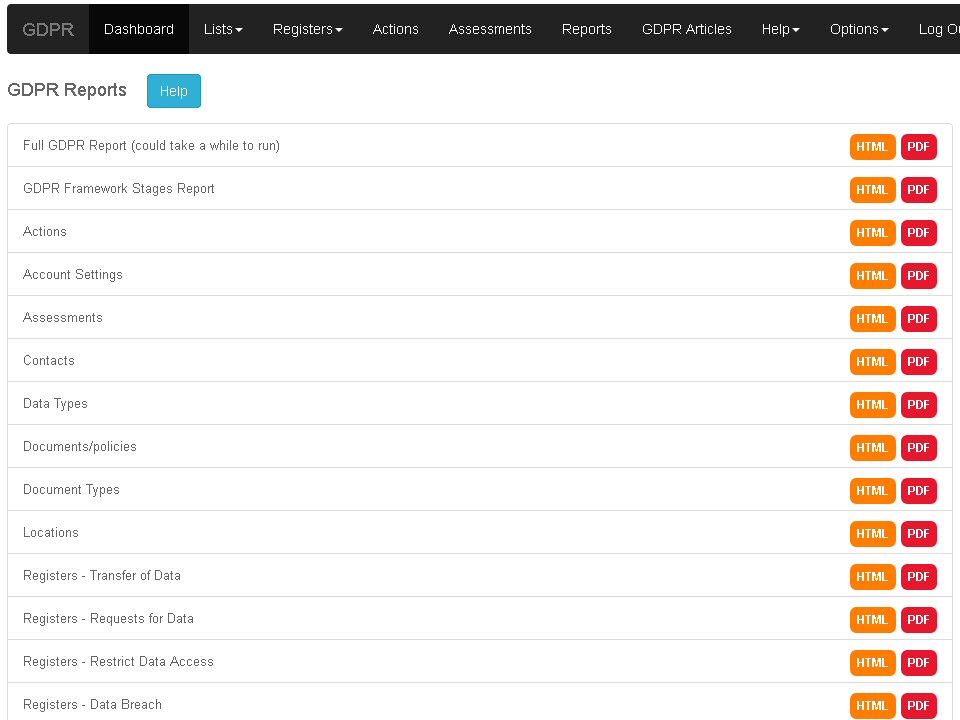Open Transfer of Data register HTML
This screenshot has height=720, width=960.
[x=872, y=577]
